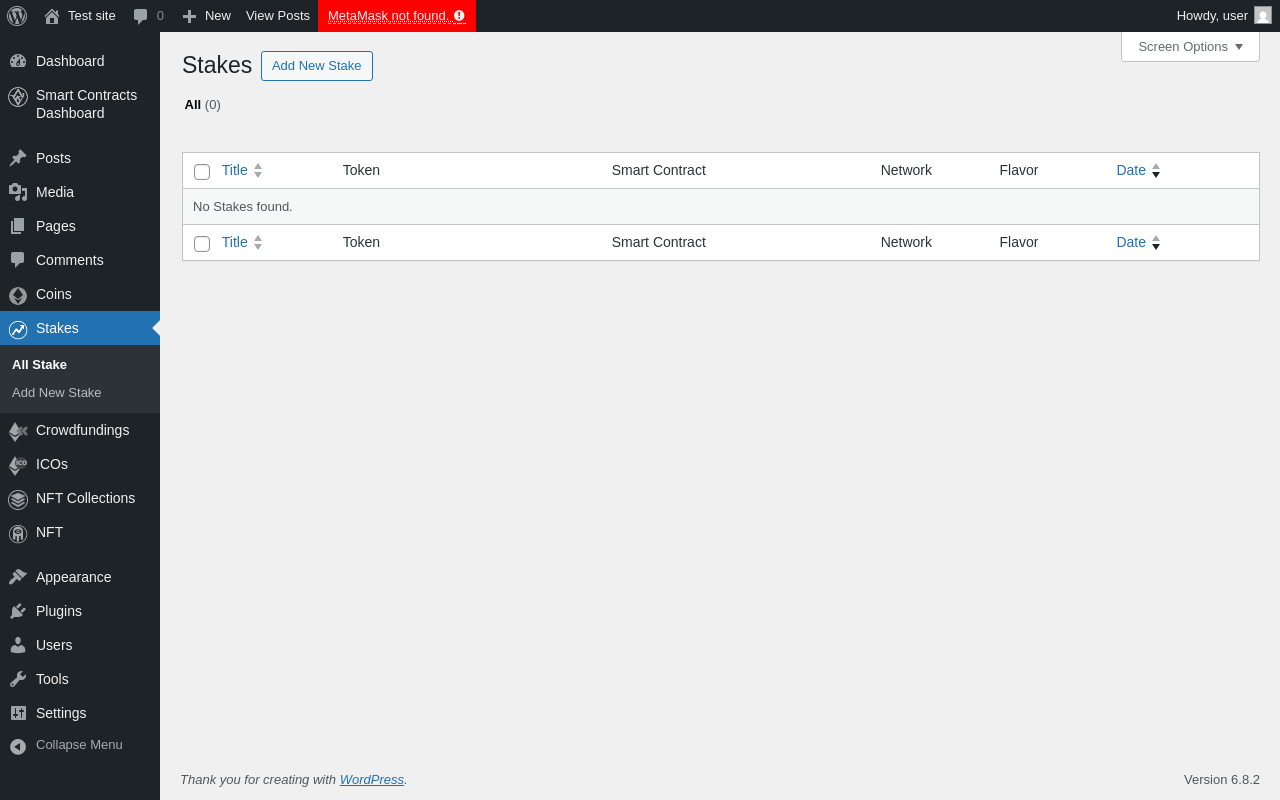Click the Dashboard gauge icon
1280x800 pixels.
point(18,61)
